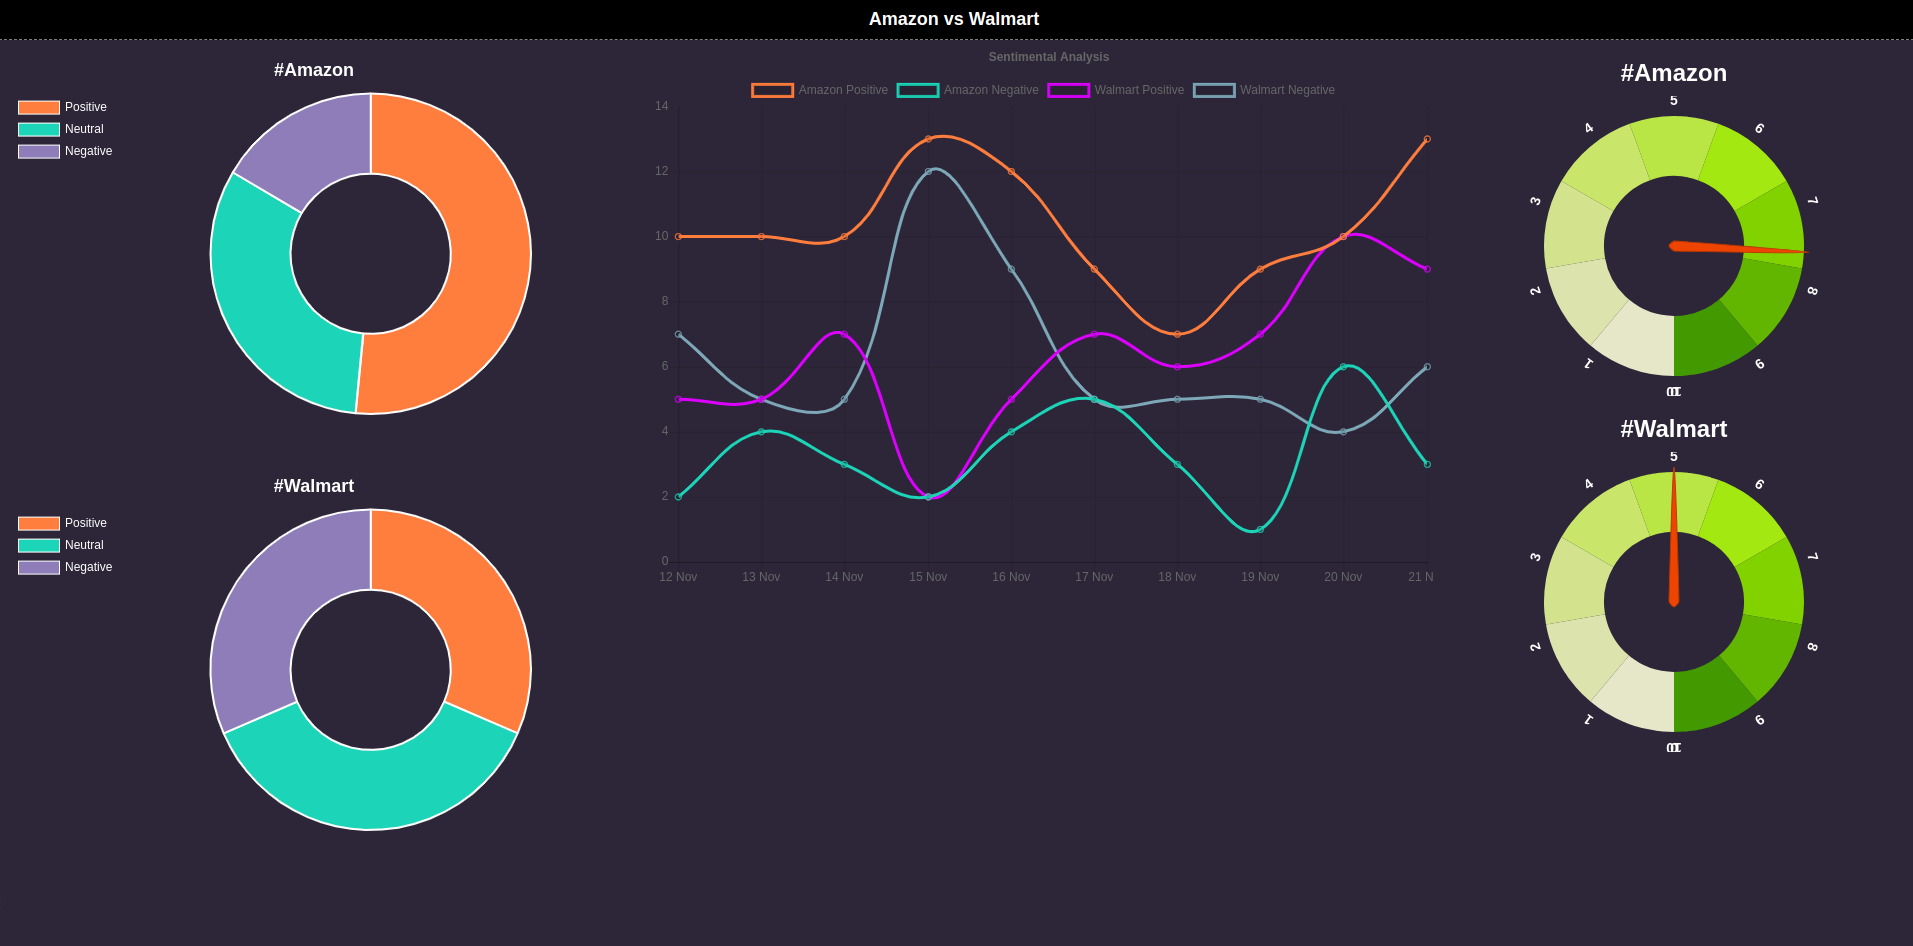Click the 'Sentimental Analysis' chart title

click(1048, 57)
